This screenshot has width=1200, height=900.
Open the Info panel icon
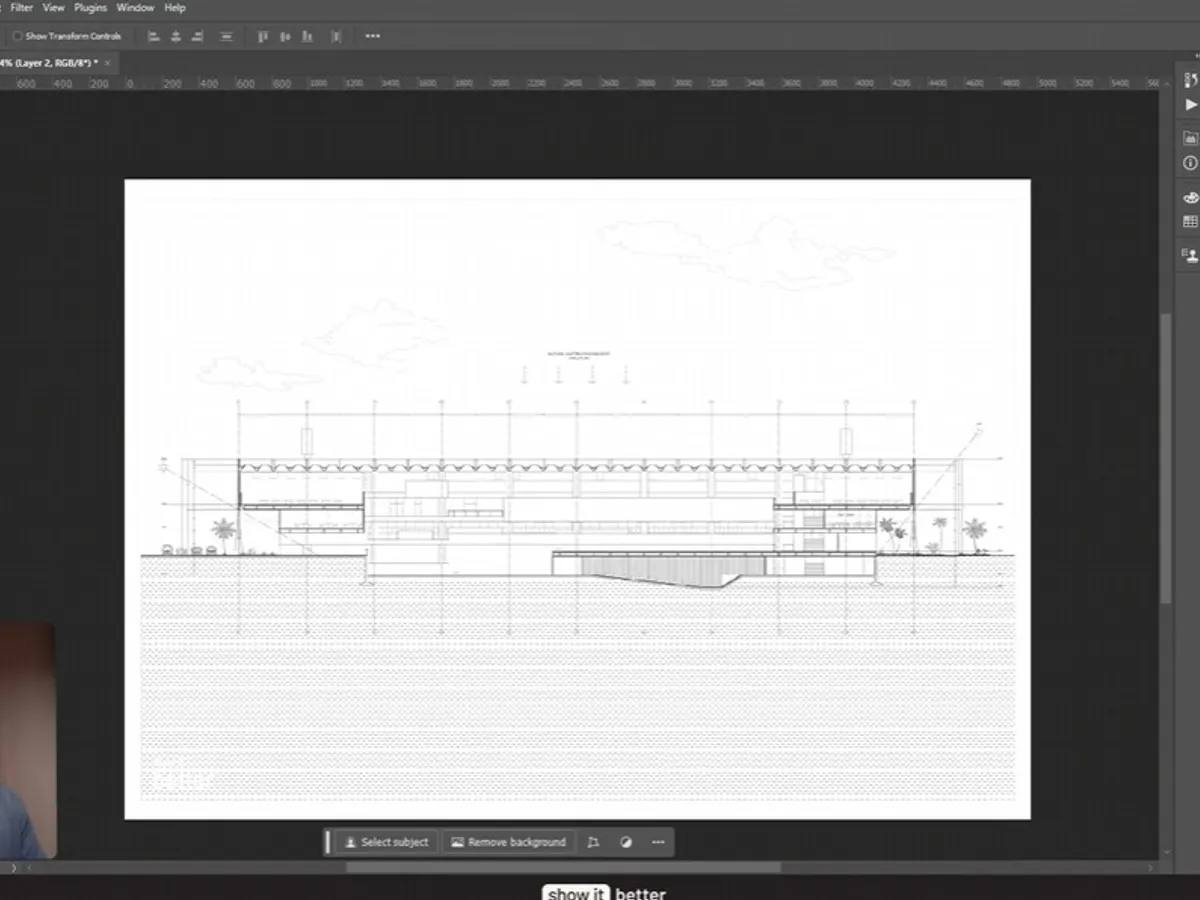(x=1190, y=163)
